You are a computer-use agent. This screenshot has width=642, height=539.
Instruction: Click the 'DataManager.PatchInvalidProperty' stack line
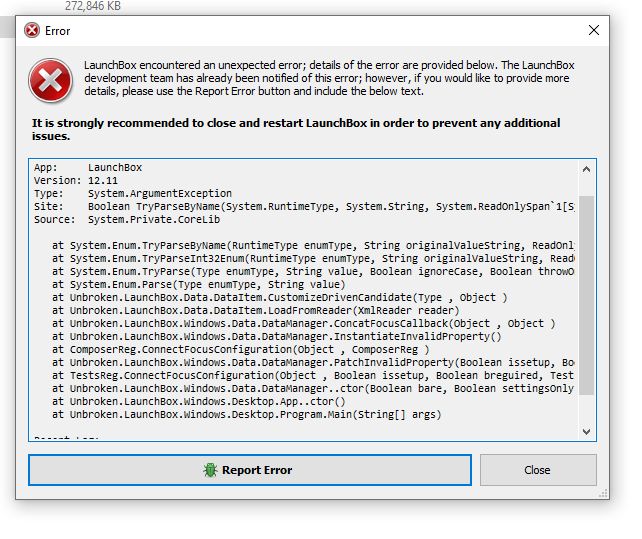point(313,363)
